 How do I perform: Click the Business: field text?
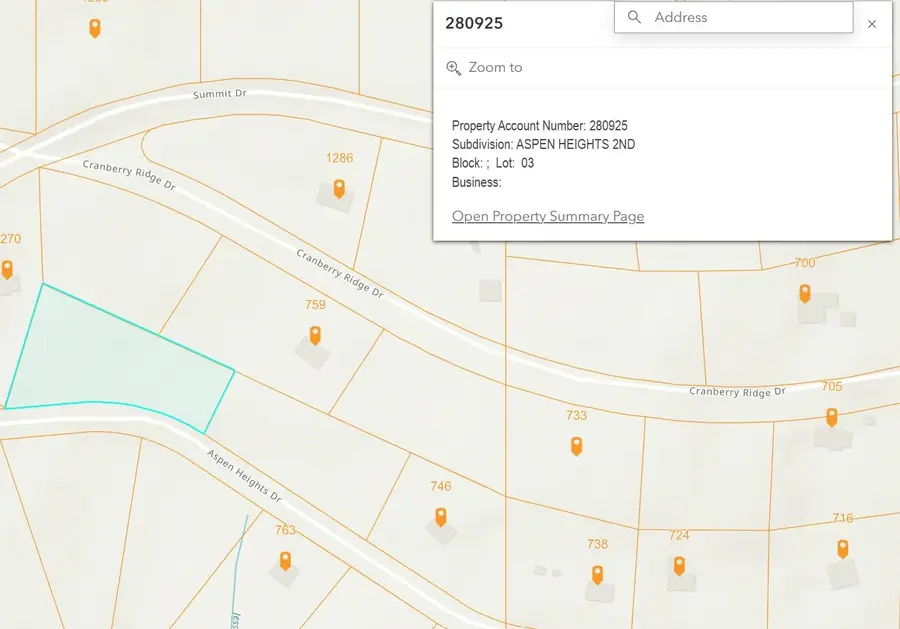[476, 183]
